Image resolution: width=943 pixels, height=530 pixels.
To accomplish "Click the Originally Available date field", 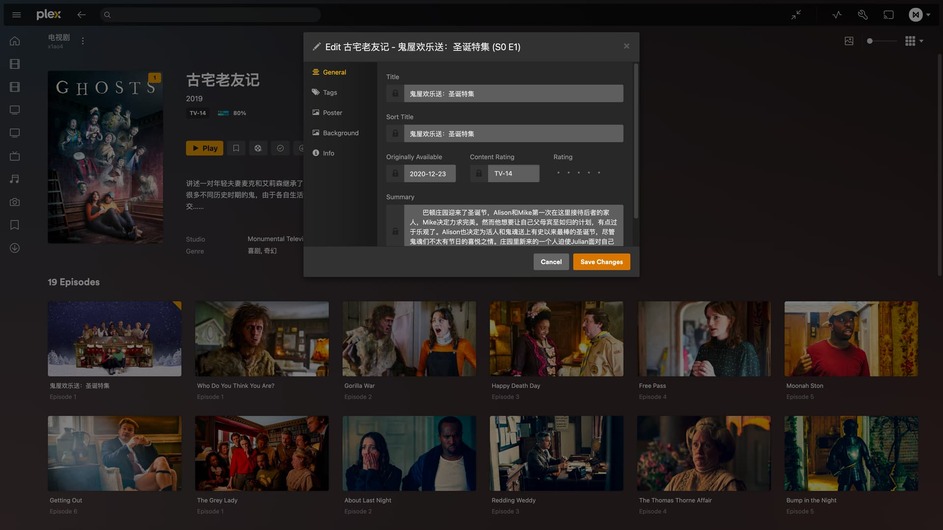I will tap(429, 173).
